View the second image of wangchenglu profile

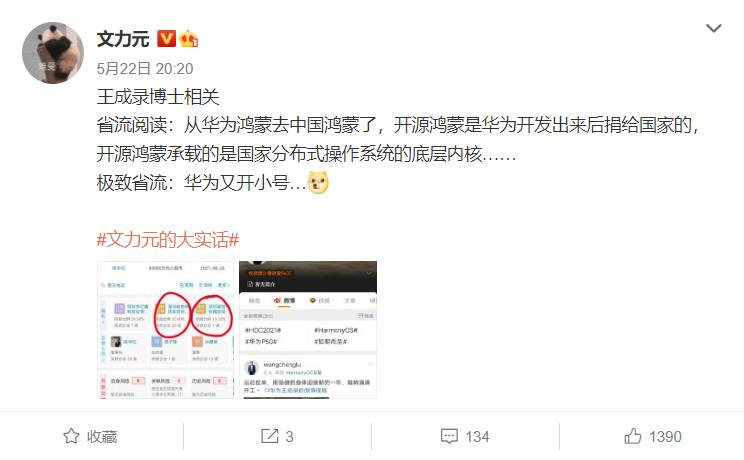(x=308, y=330)
